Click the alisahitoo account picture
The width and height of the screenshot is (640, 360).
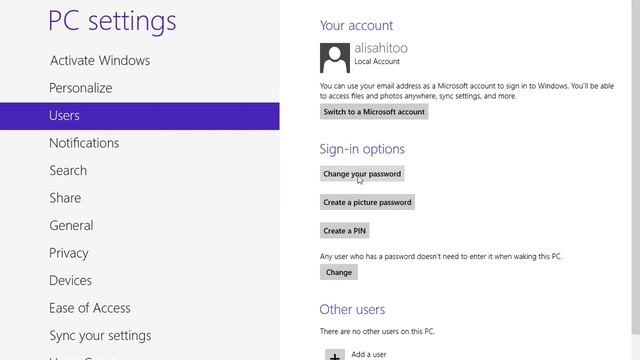335,58
